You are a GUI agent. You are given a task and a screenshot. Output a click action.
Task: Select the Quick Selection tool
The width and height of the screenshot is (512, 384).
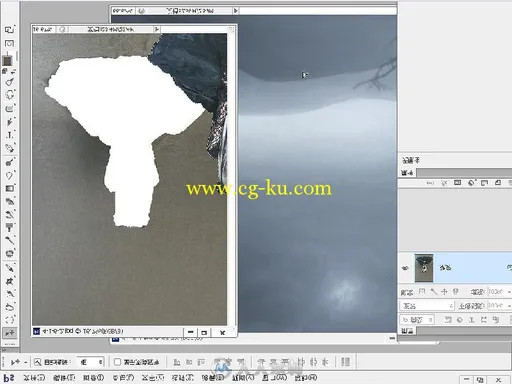(x=10, y=294)
